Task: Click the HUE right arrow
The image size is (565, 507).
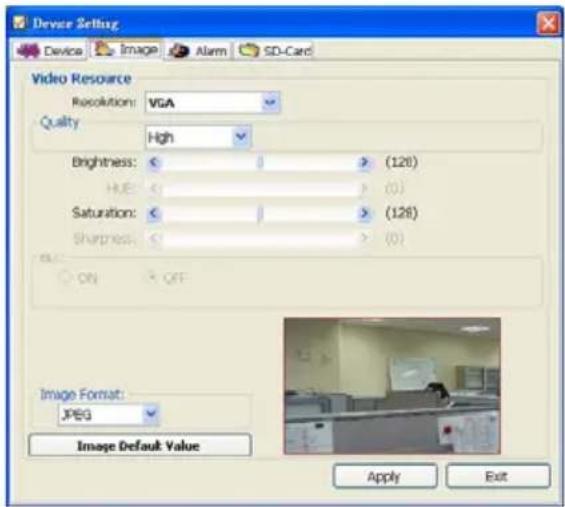Action: point(364,188)
